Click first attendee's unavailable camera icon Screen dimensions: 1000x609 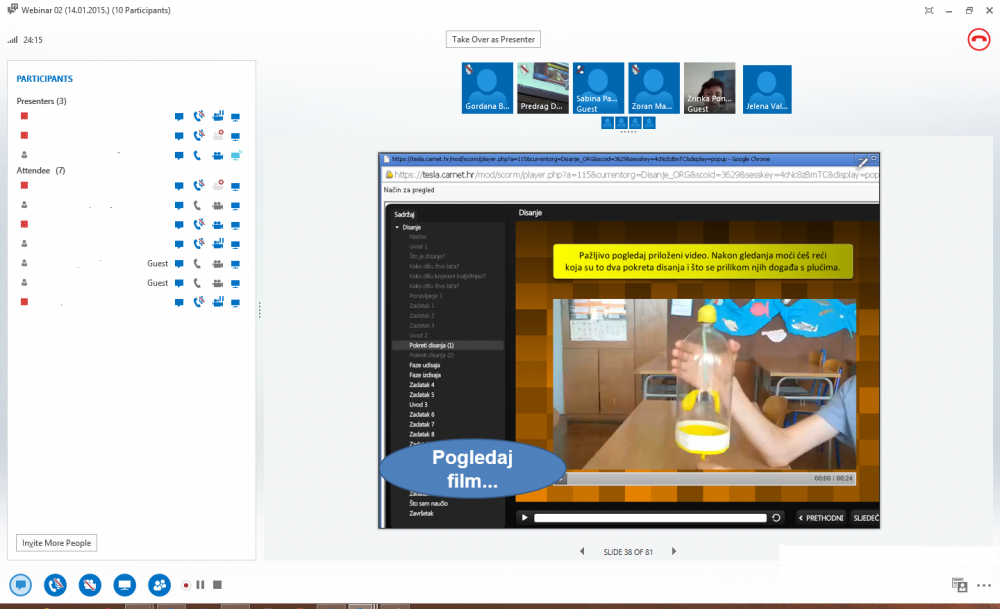tap(218, 186)
